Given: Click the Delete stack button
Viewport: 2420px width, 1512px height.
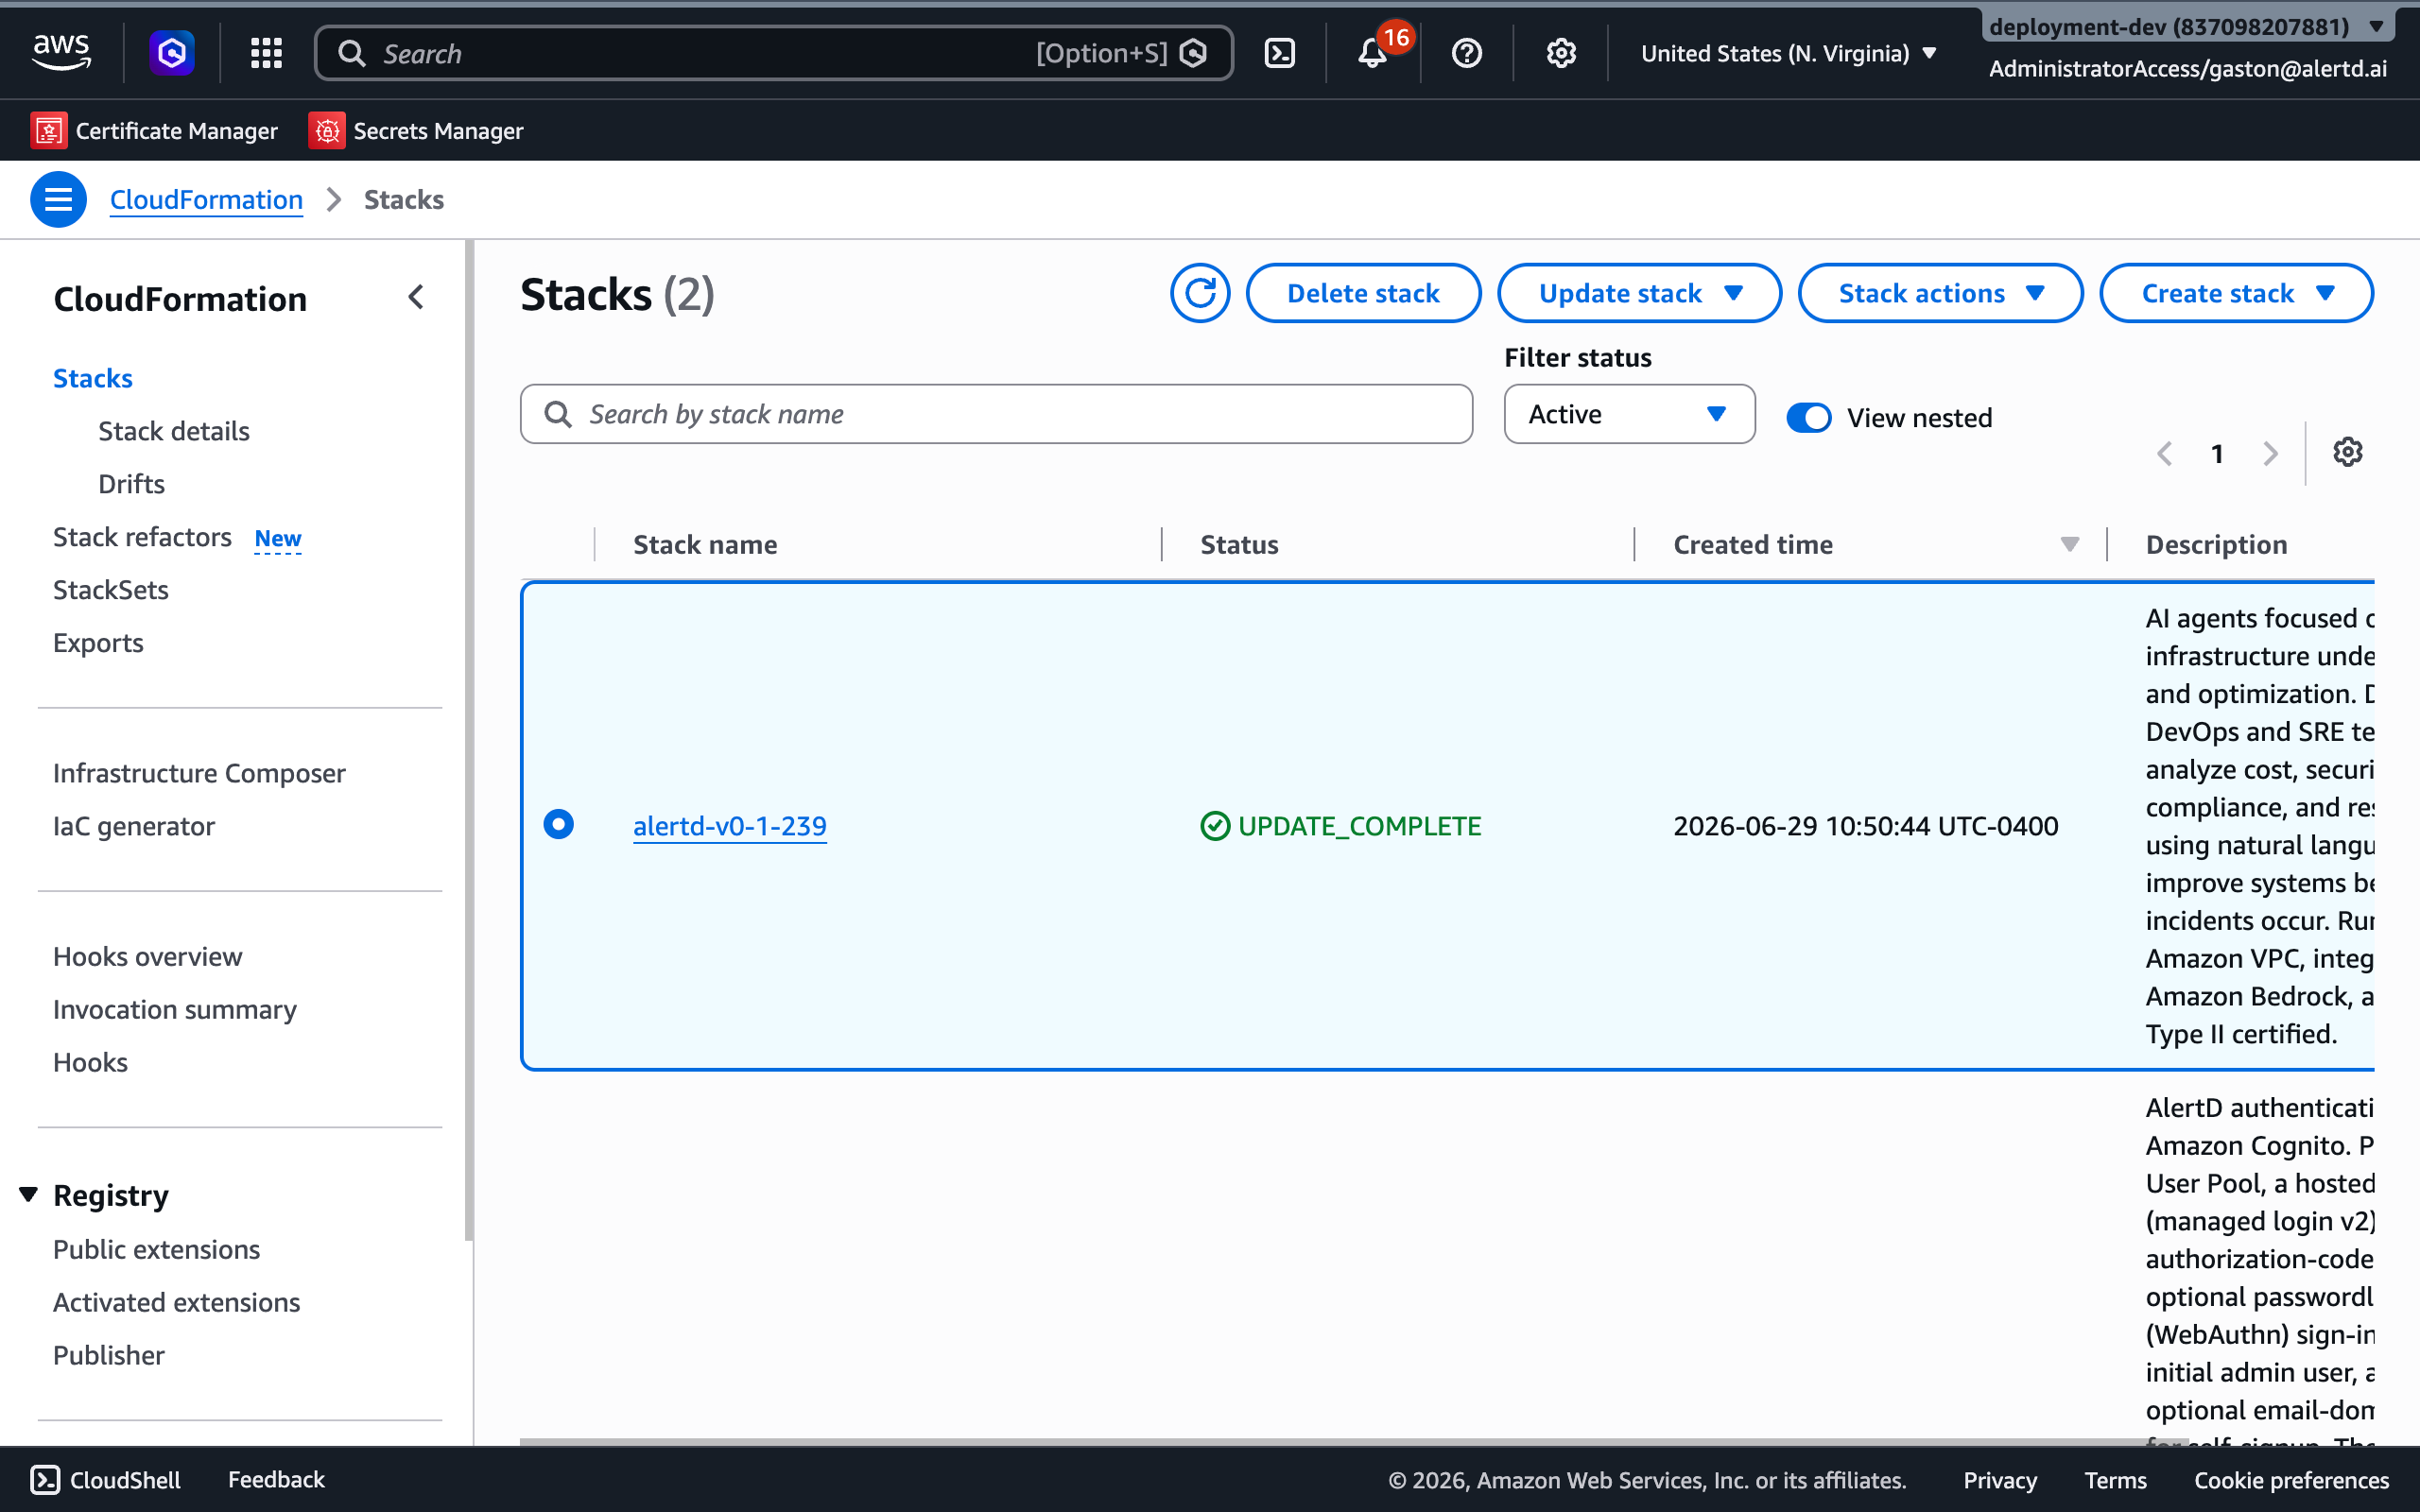Looking at the screenshot, I should [1363, 293].
